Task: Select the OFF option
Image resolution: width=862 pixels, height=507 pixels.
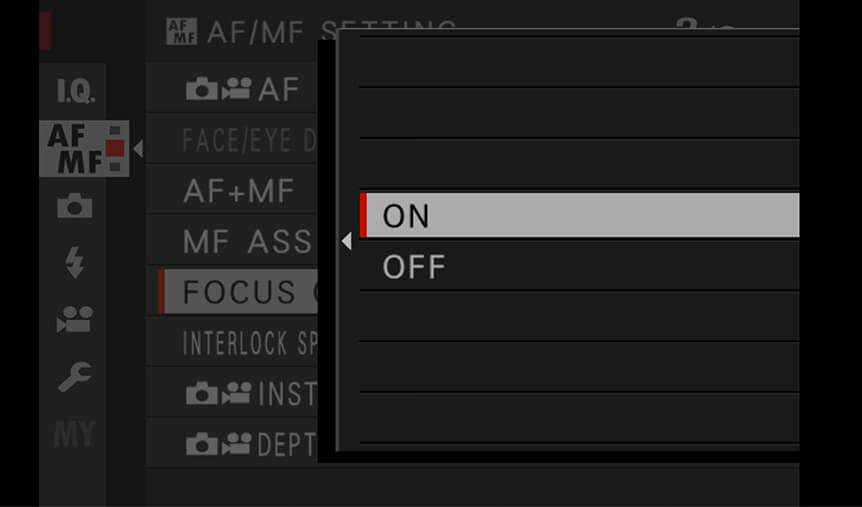Action: 579,267
